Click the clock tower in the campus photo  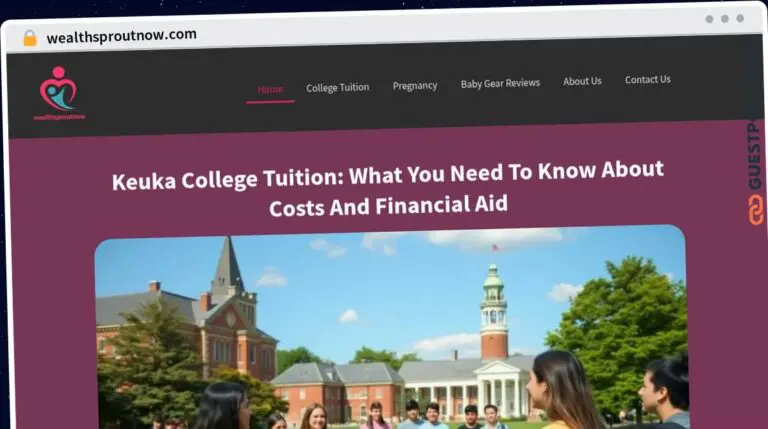tap(494, 312)
